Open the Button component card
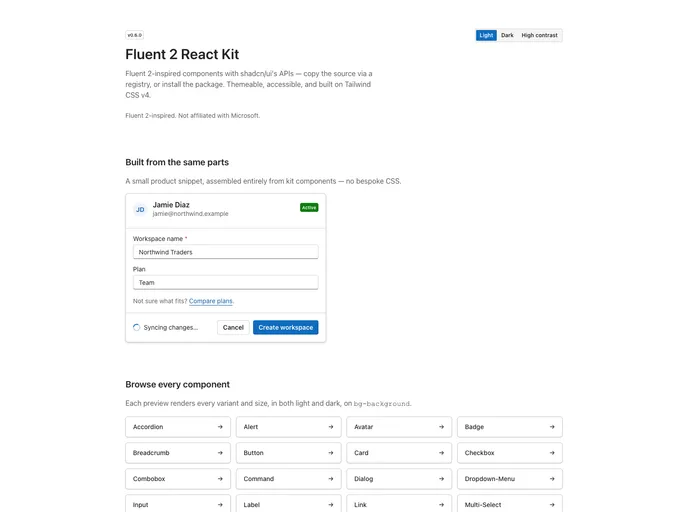This screenshot has width=688, height=512. pos(288,453)
